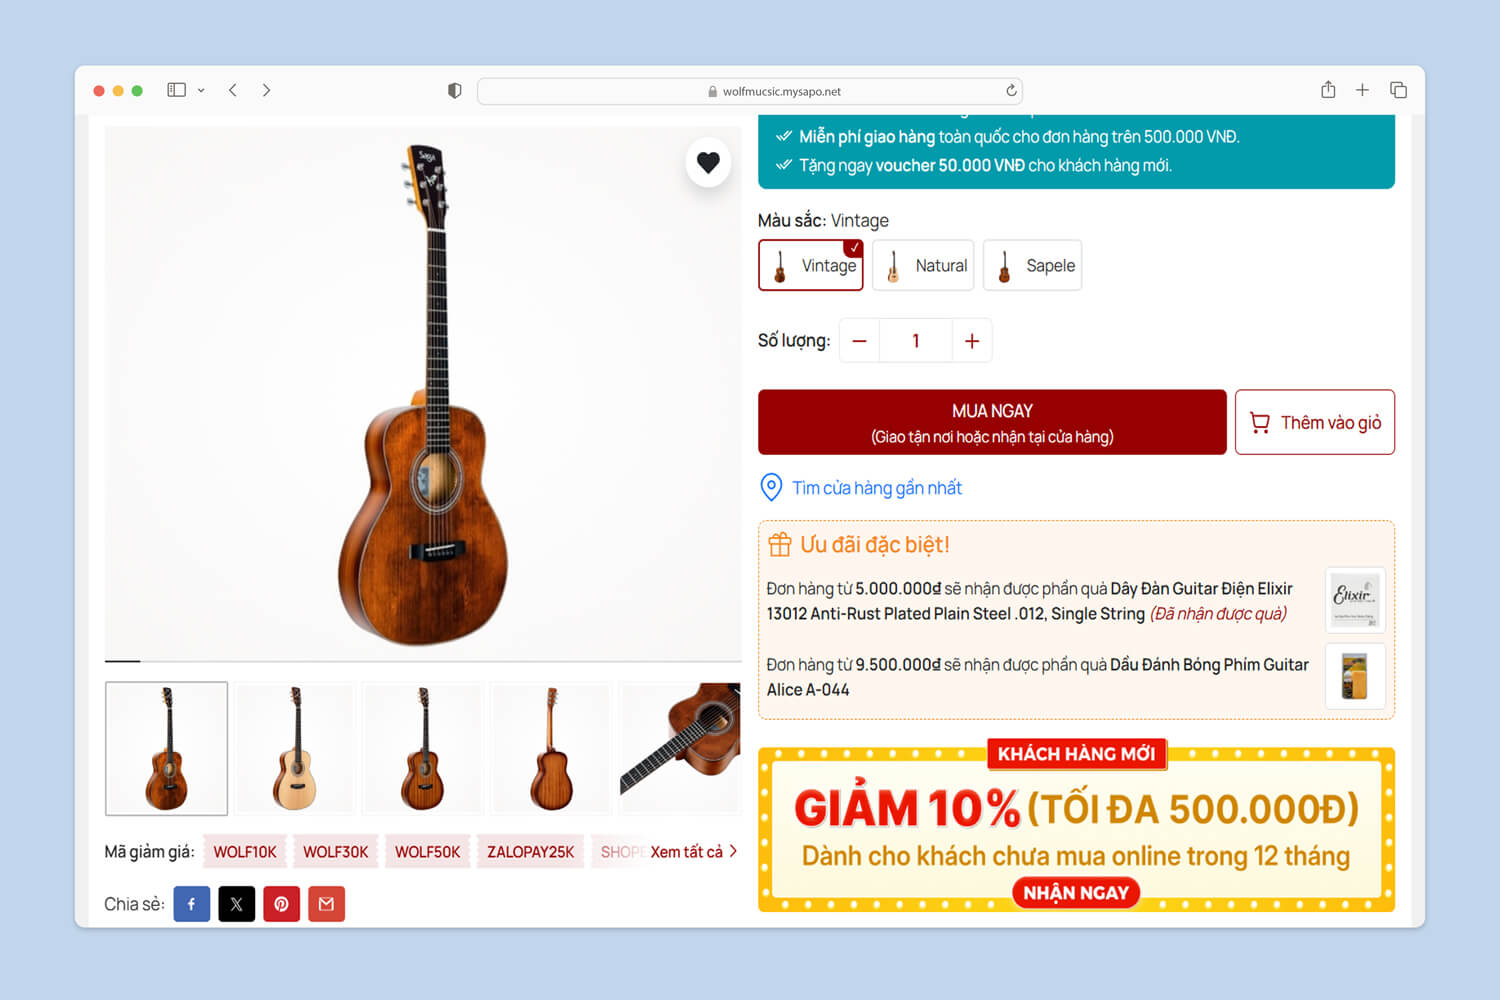Click Thêm vào giỏ add-to-cart button
Screen dimensions: 1500x1000
[x=1315, y=422]
